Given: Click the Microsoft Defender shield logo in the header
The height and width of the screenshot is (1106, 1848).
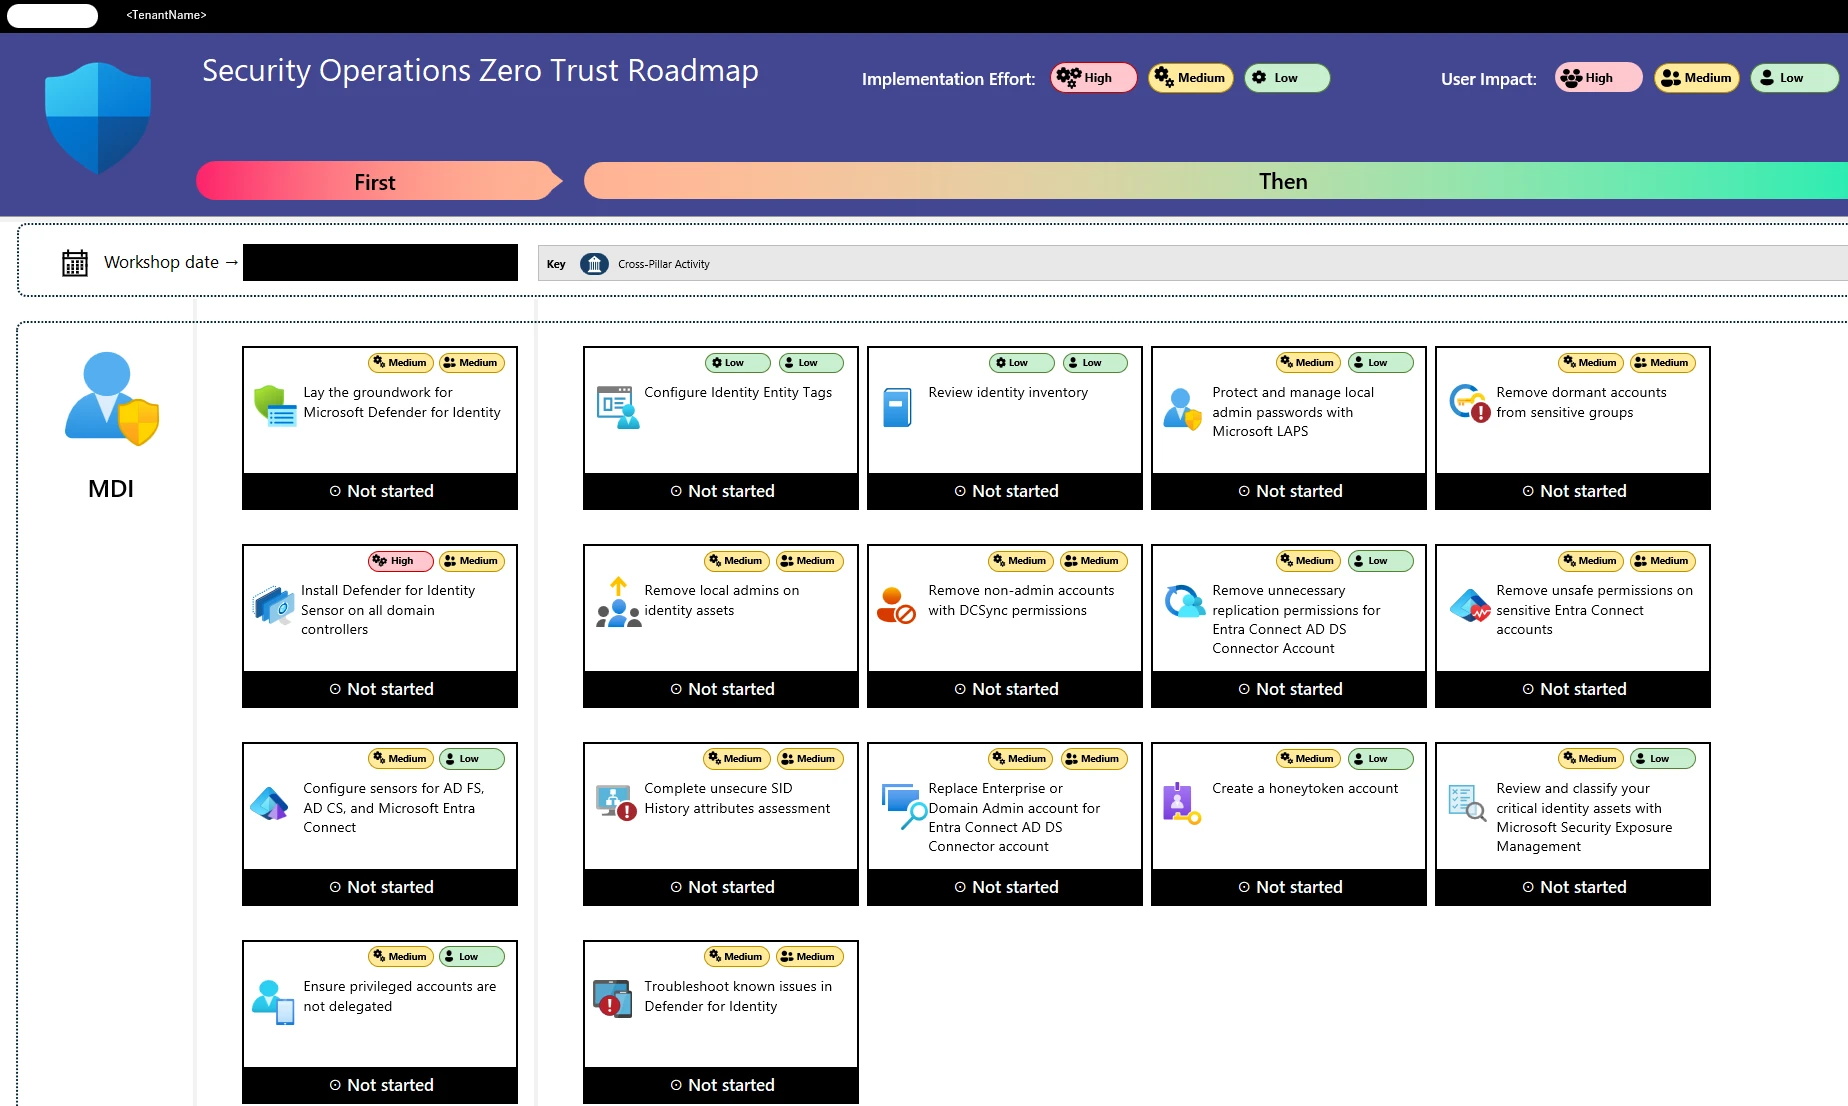Looking at the screenshot, I should 97,117.
